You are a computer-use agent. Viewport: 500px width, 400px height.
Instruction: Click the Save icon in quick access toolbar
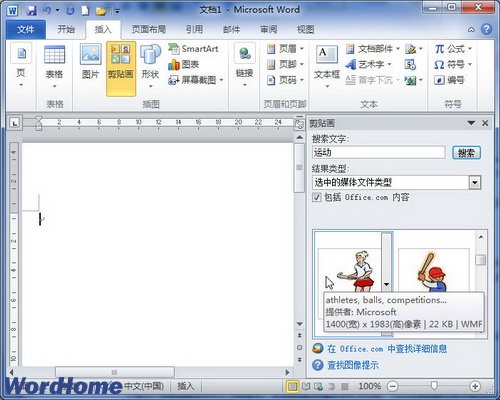(31, 11)
